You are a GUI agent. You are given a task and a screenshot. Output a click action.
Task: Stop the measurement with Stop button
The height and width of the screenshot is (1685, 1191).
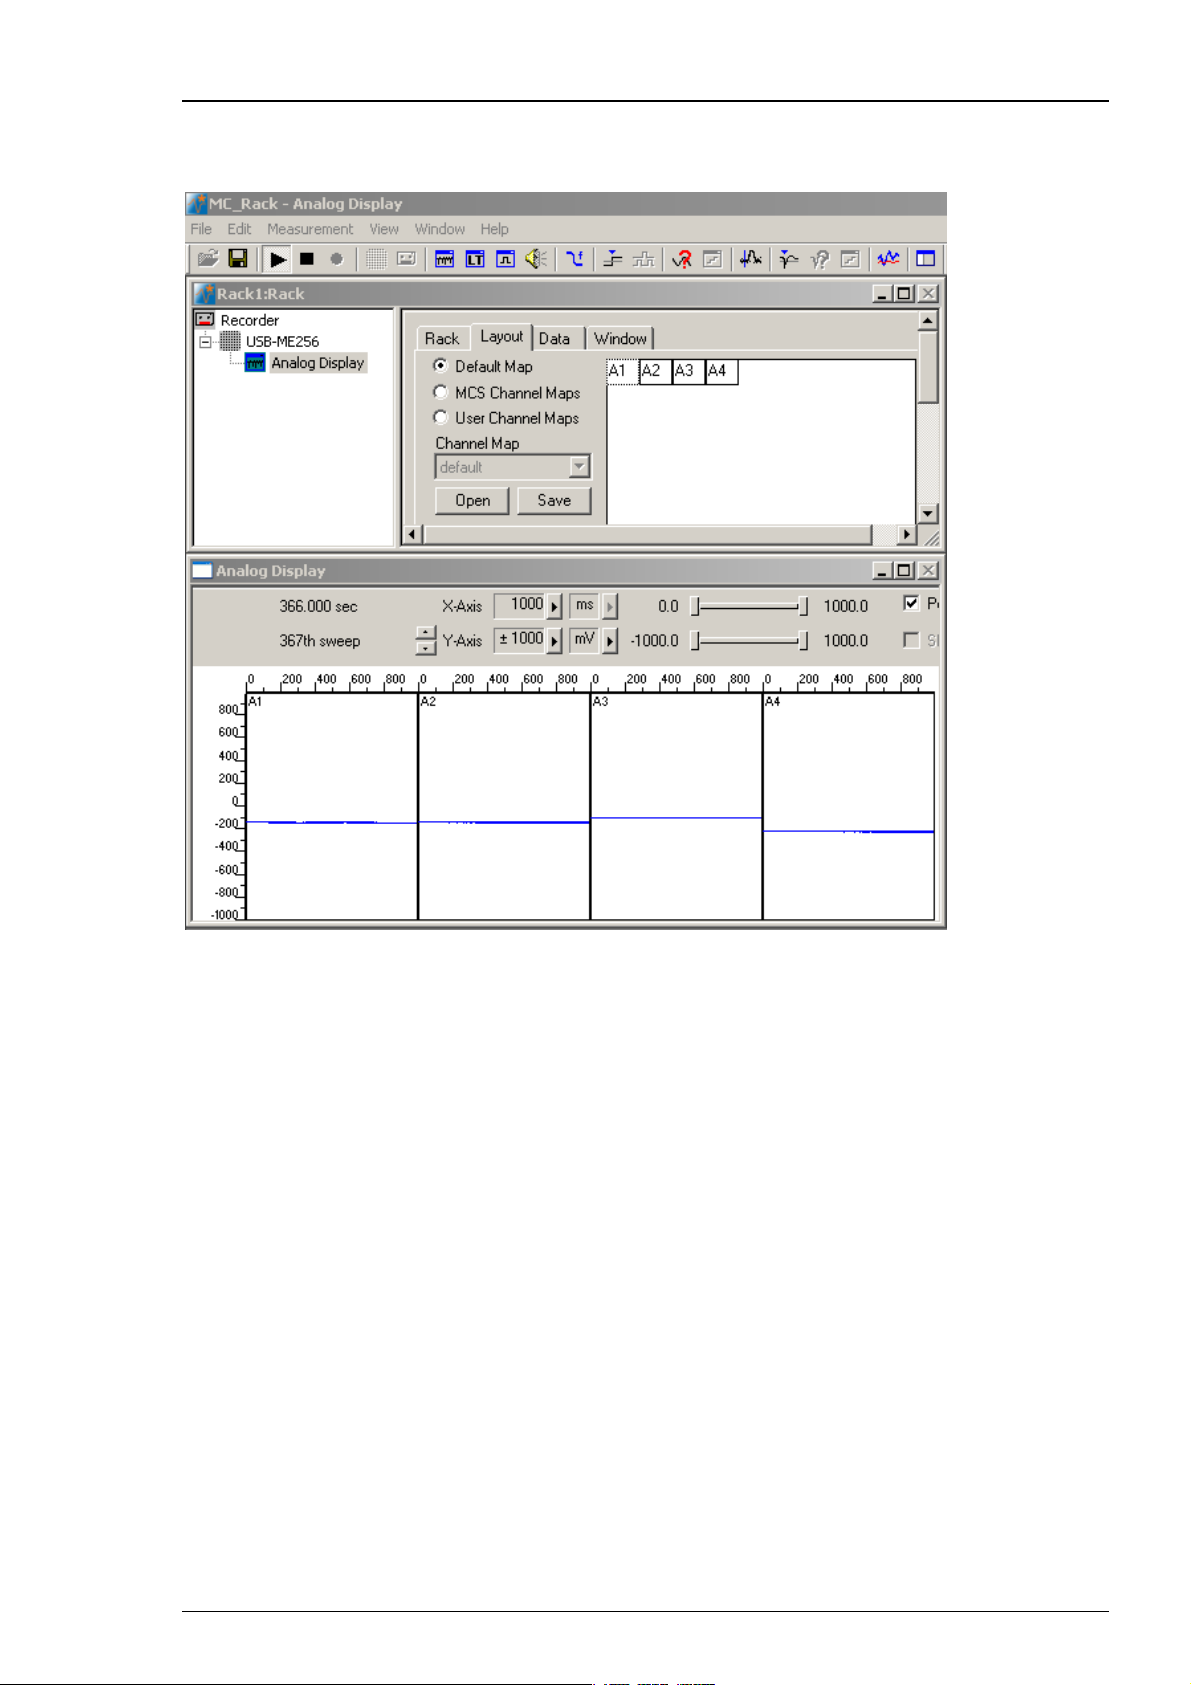point(307,259)
